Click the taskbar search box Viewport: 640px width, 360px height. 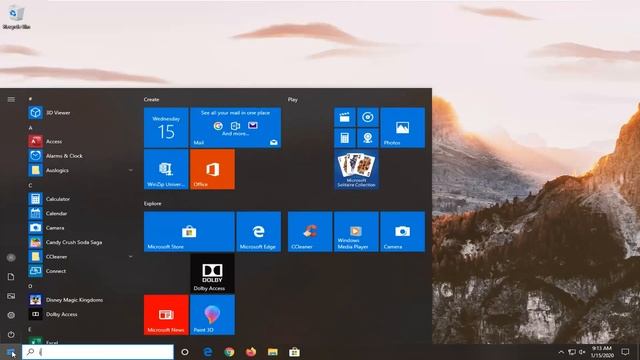point(98,352)
